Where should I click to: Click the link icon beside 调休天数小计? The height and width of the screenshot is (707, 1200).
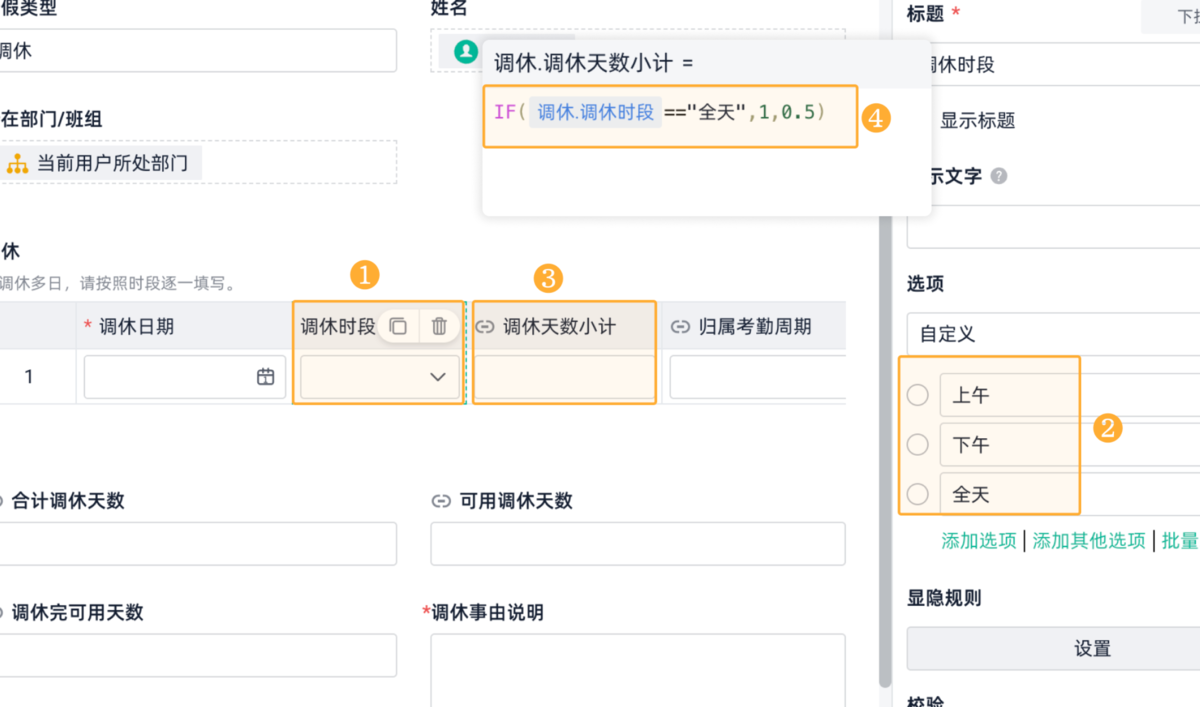(485, 327)
